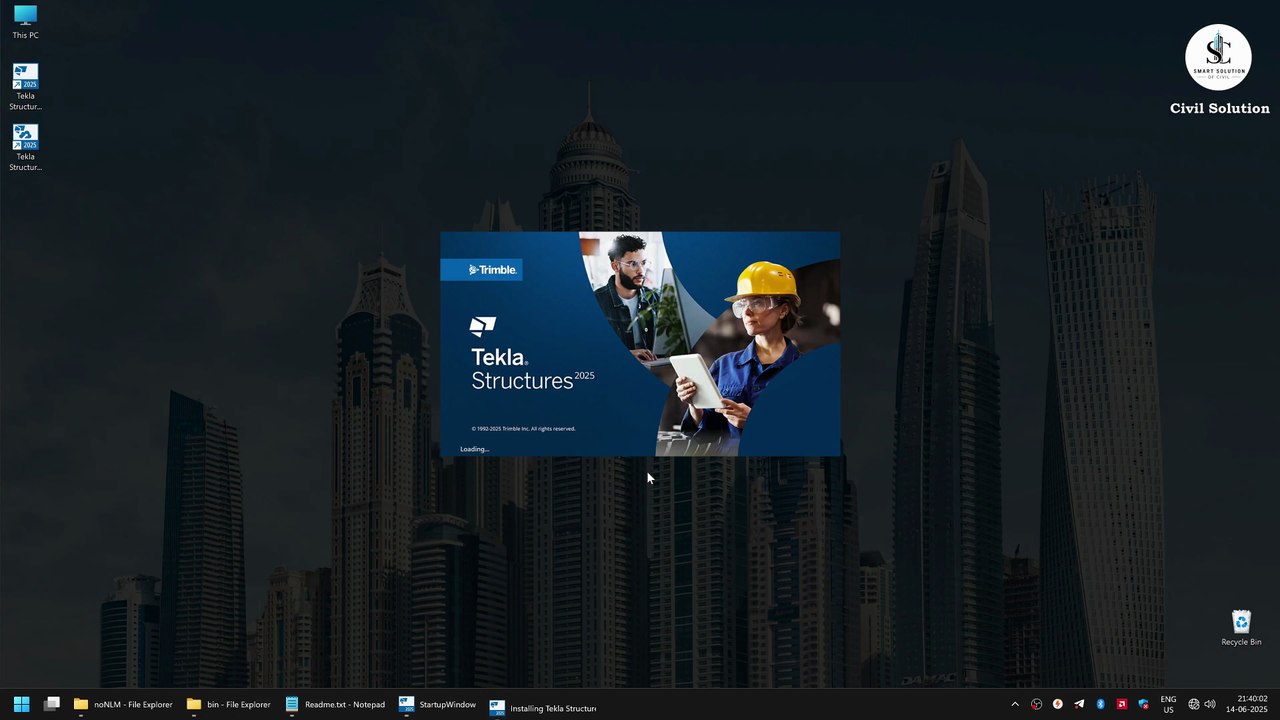Switch to the noNLM File Explorer window
The image size is (1280, 720).
pyautogui.click(x=123, y=704)
